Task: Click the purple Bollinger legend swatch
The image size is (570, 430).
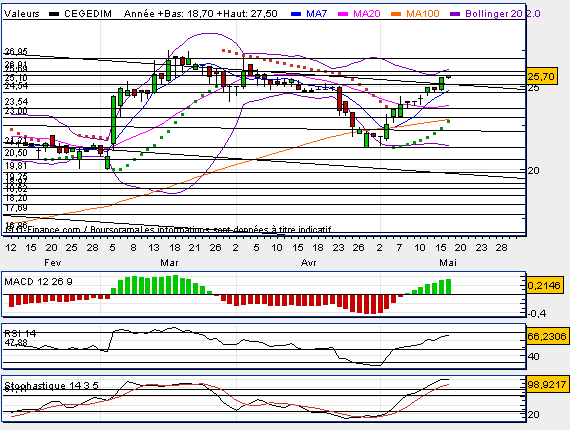Action: click(x=455, y=14)
